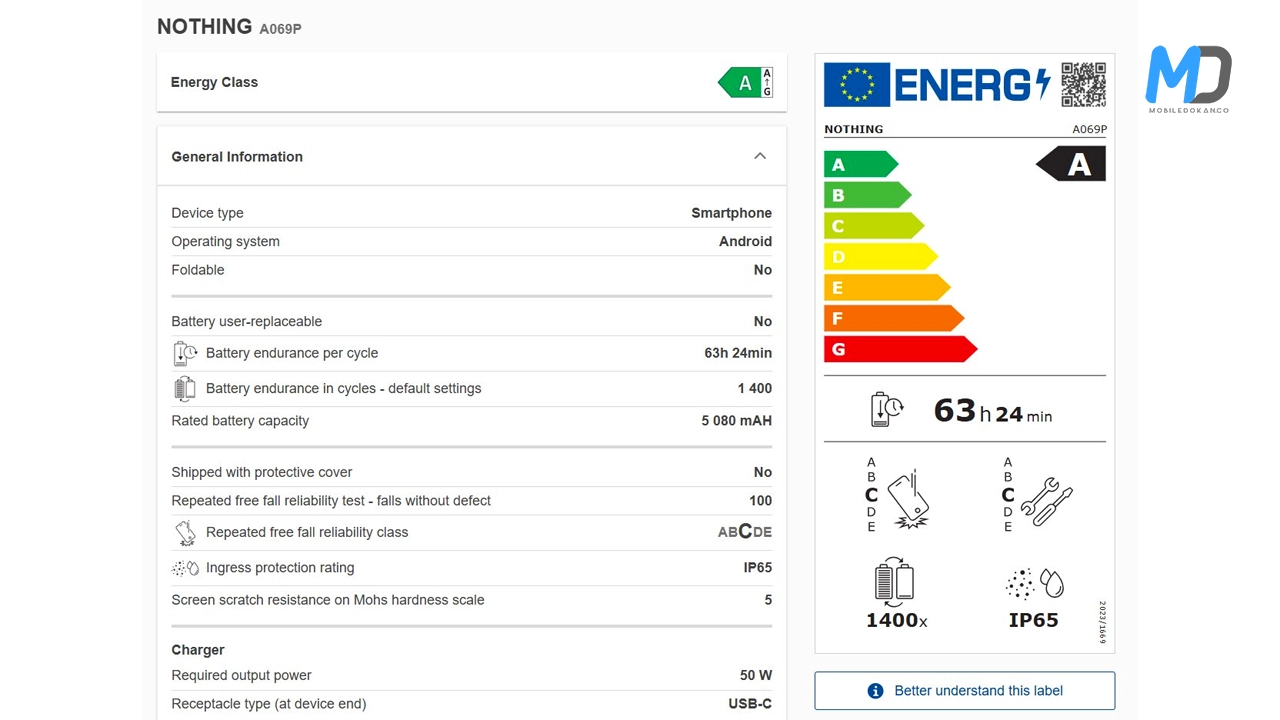Click the black A rating arrow on label

[1071, 164]
